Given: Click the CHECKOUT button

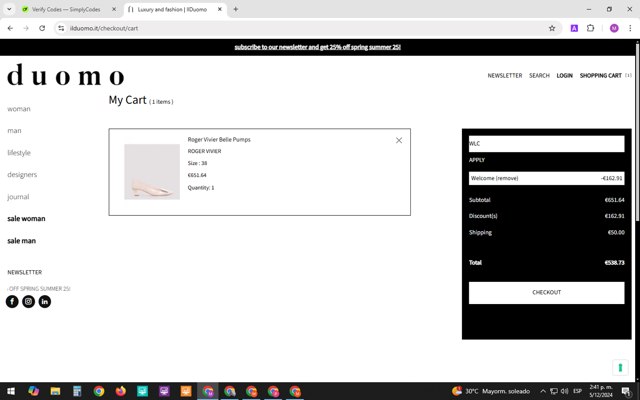Looking at the screenshot, I should (x=547, y=293).
